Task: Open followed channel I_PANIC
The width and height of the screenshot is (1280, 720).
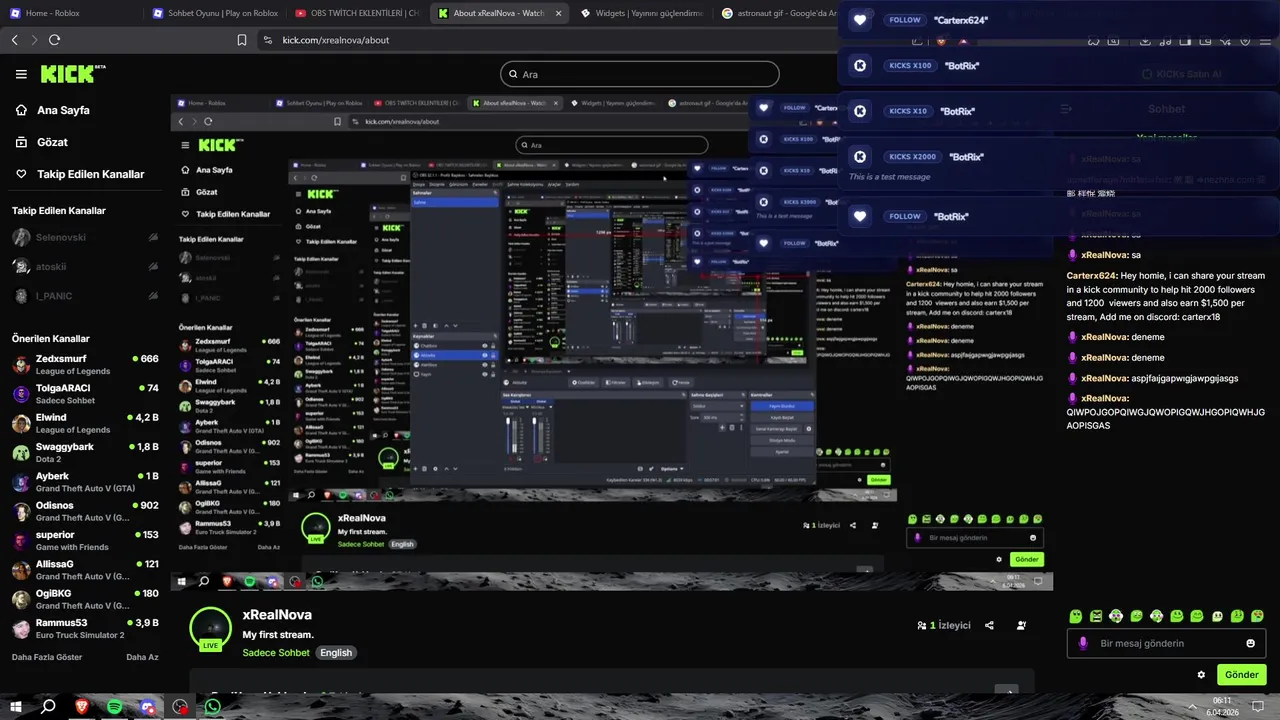Action: 85,296
